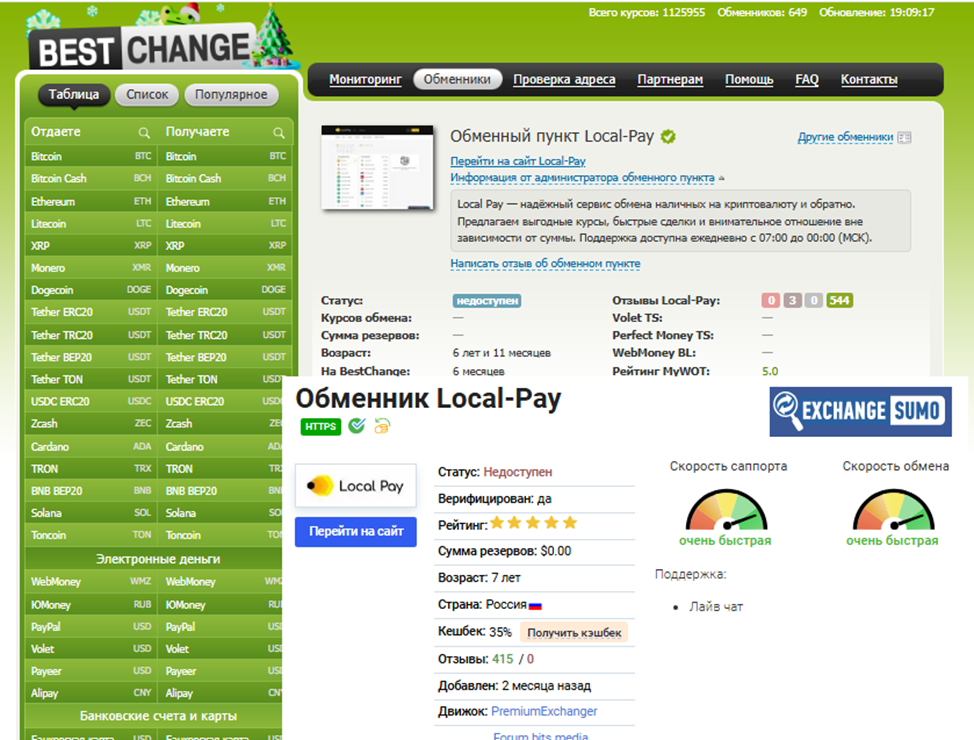Click the green verified badge beside Local-Pay title
Screen dimensions: 974x740
[x=668, y=137]
